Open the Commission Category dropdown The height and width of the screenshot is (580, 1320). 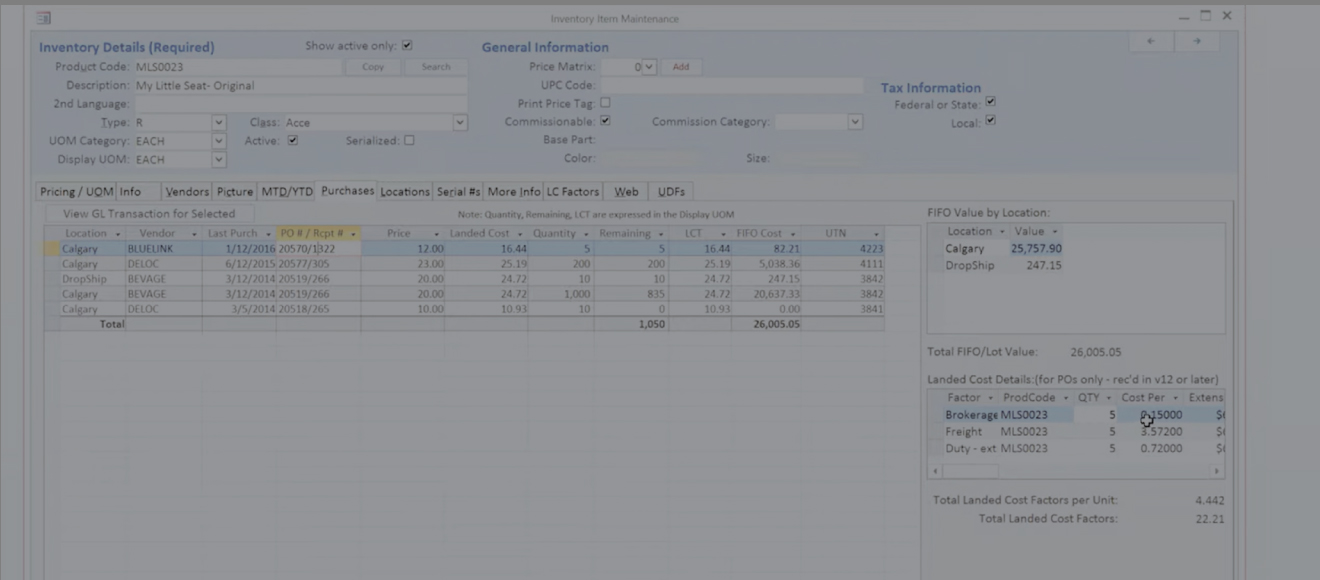(854, 122)
